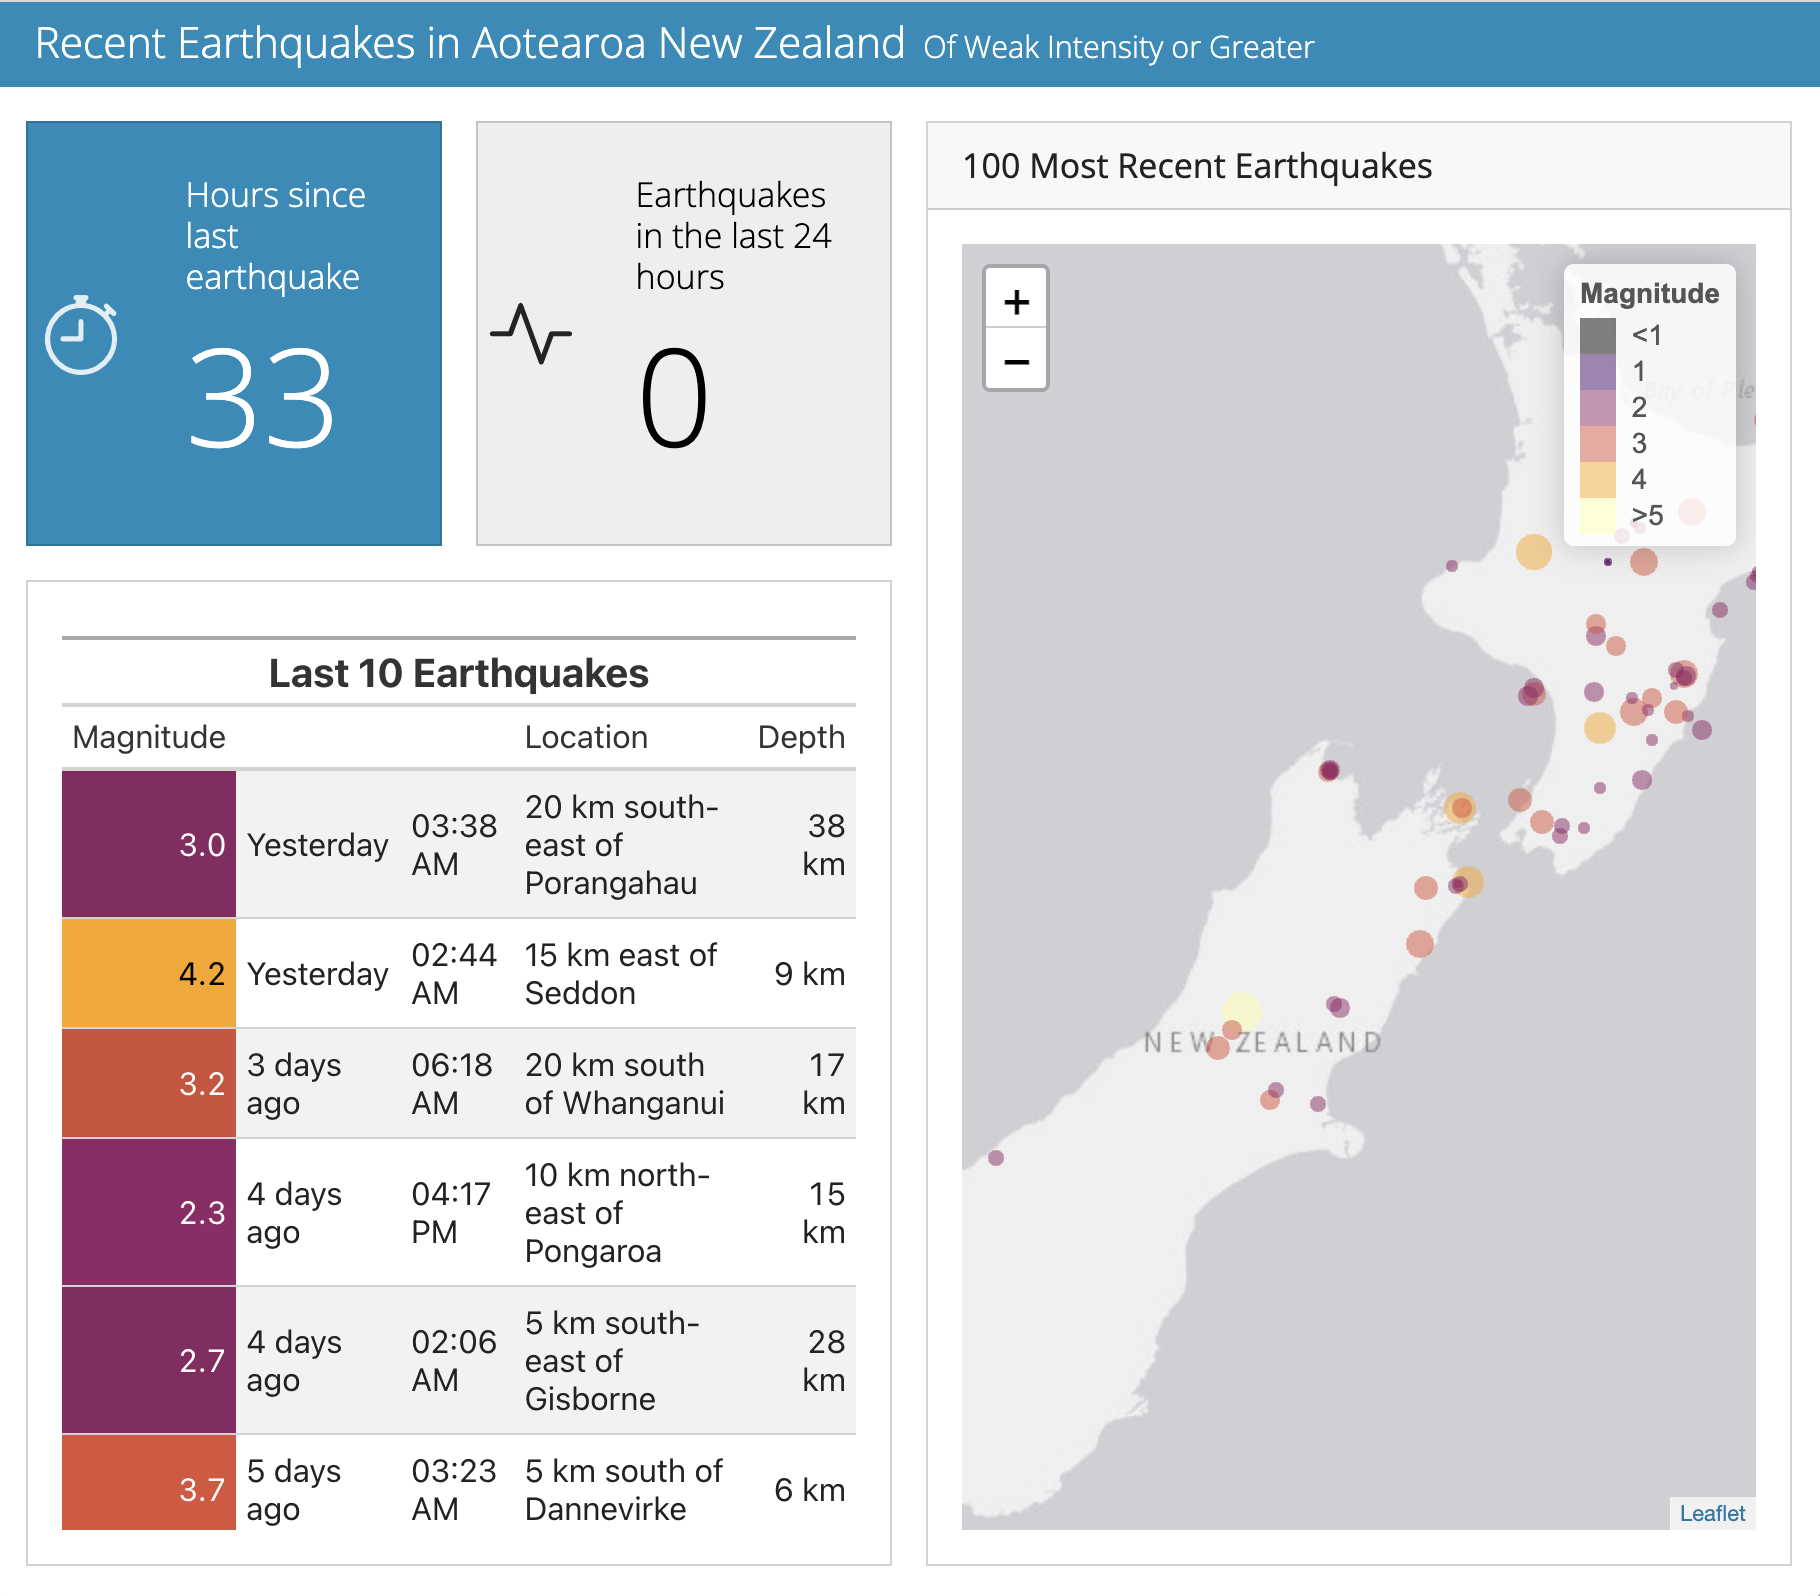
Task: Select the 4.2 magnitude Seddon earthquake cell
Action: point(149,973)
